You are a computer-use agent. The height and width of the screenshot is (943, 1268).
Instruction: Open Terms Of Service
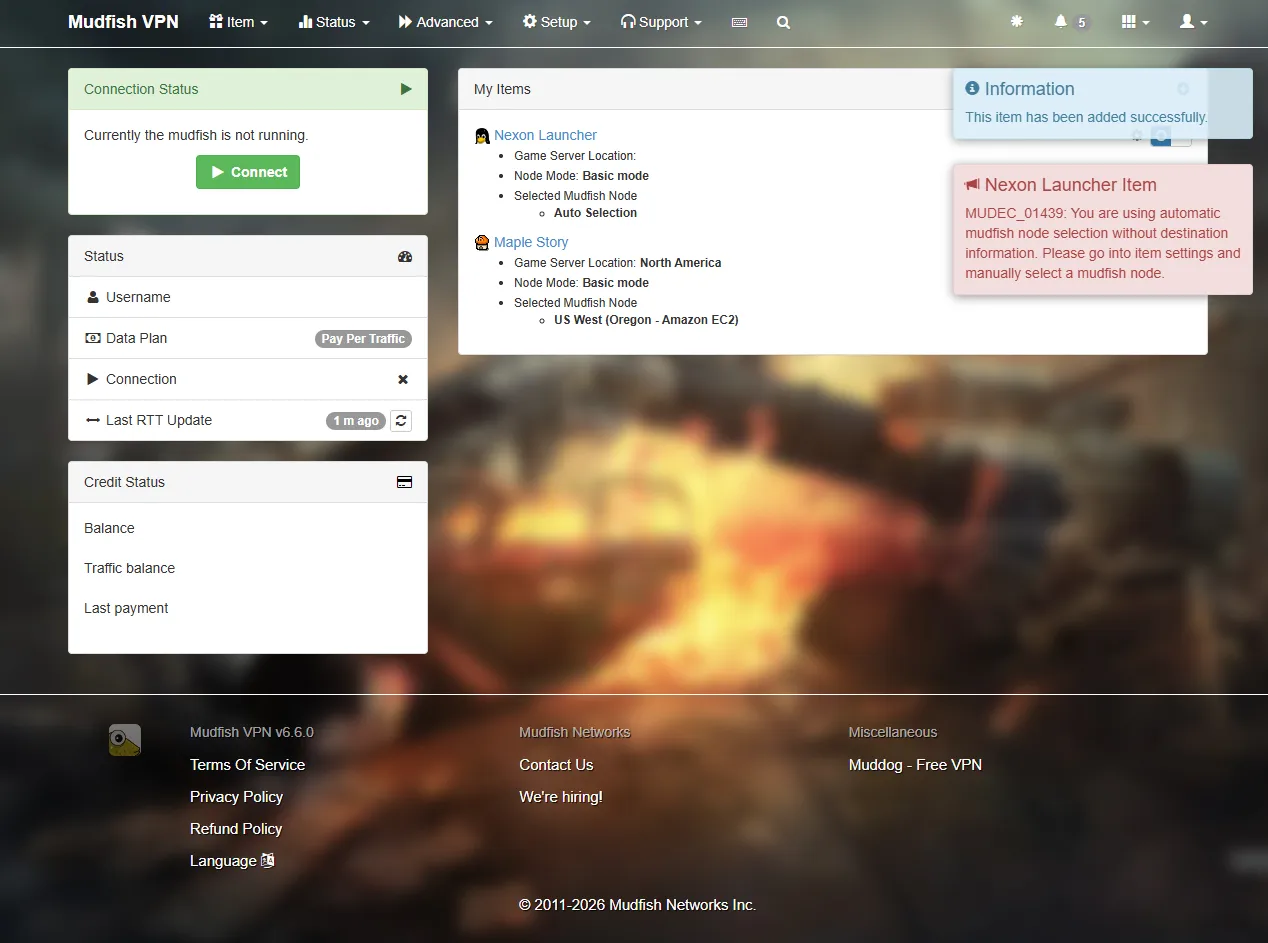pyautogui.click(x=247, y=765)
